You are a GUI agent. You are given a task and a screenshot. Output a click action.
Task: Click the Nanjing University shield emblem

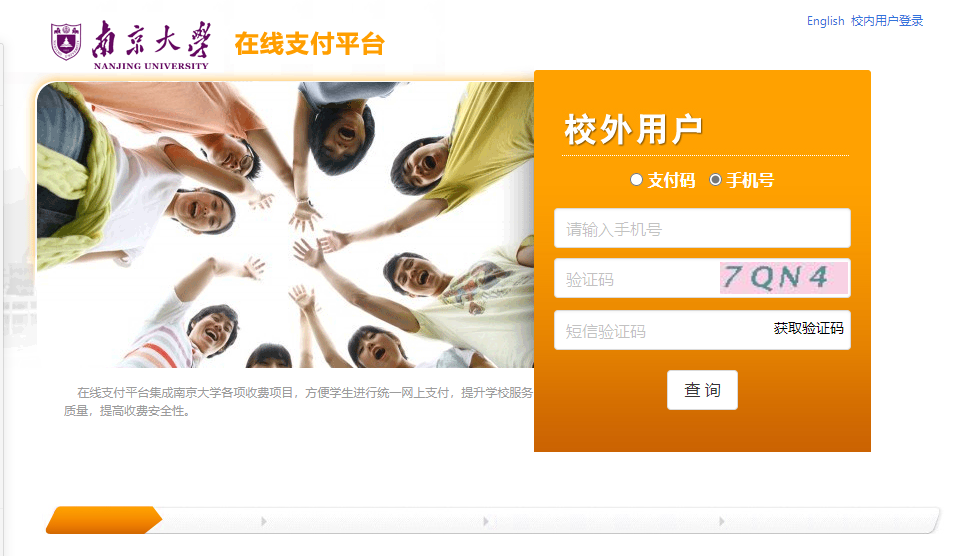tap(66, 42)
